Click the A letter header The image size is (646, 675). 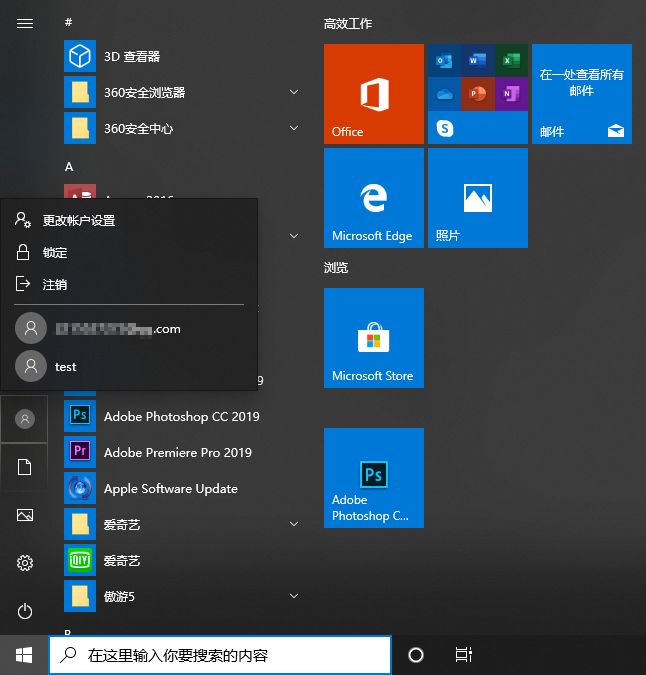pos(69,167)
